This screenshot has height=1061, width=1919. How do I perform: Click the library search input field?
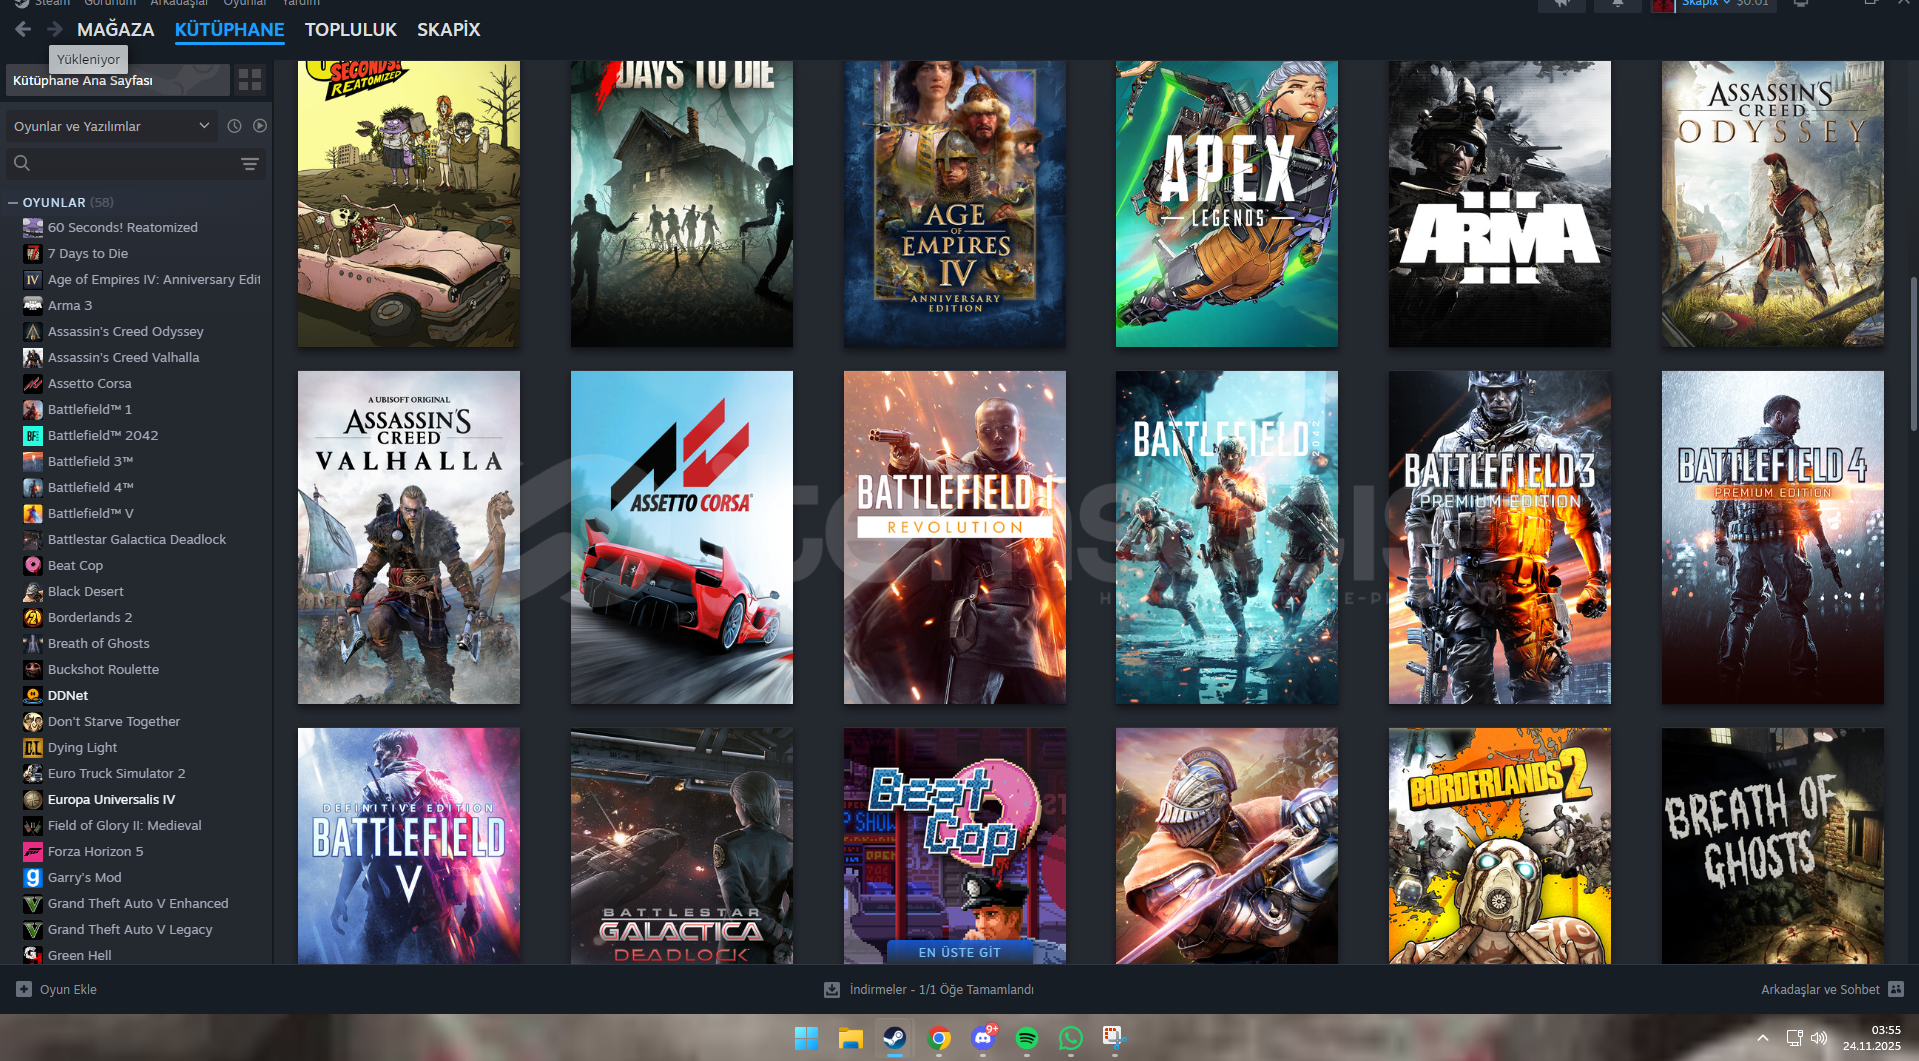tap(134, 163)
